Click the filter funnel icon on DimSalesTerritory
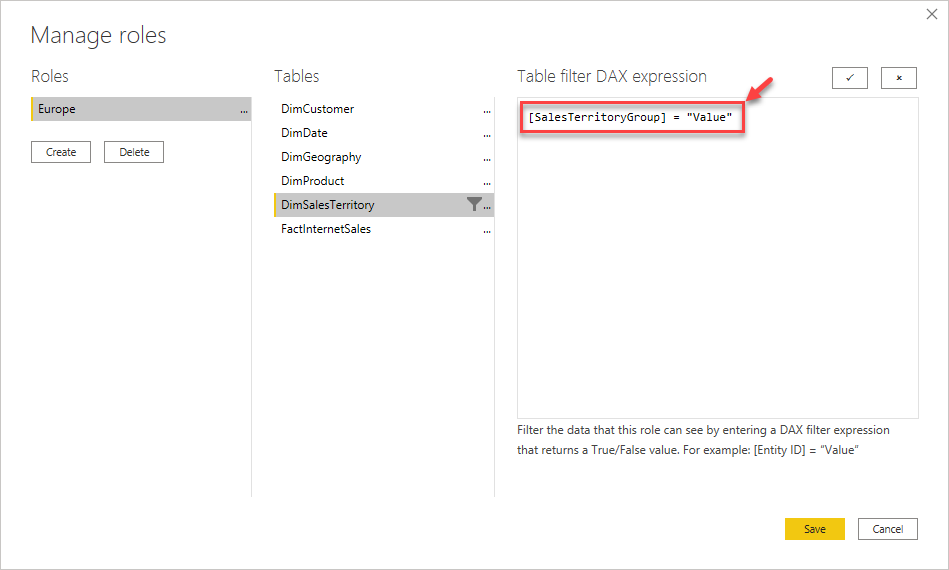Viewport: 949px width, 570px height. pos(474,204)
